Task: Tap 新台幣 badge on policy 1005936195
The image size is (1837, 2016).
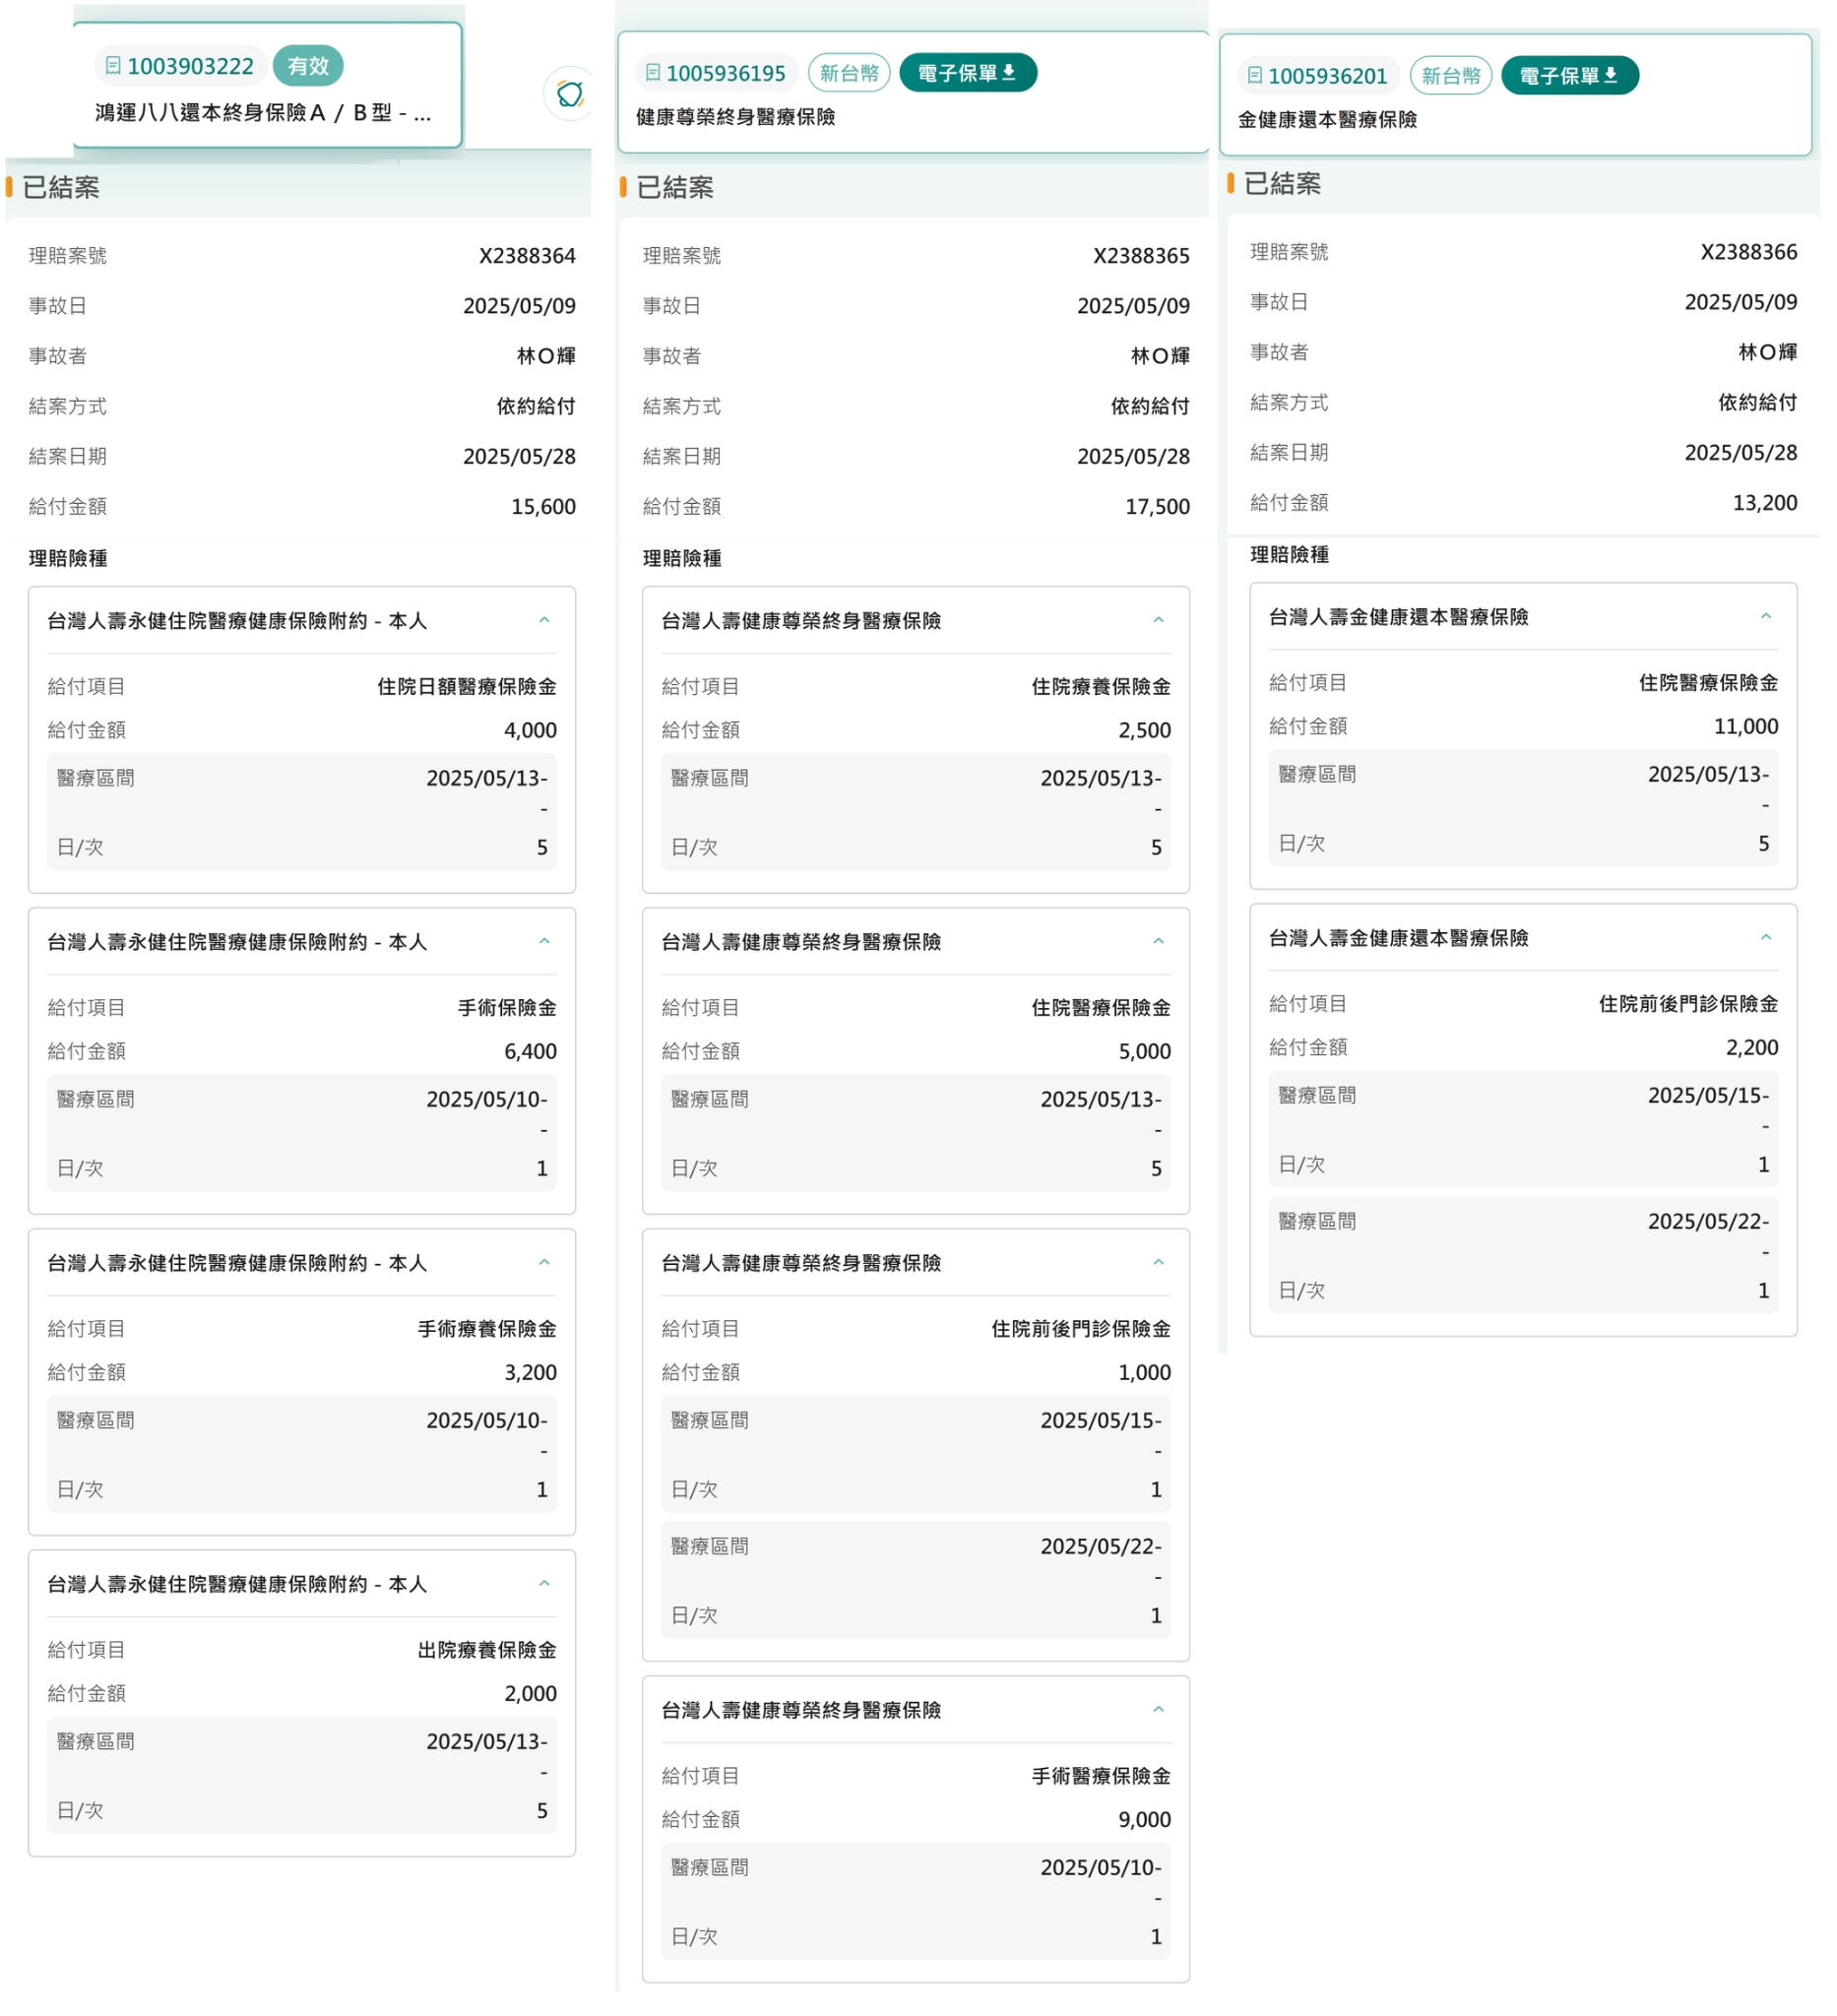Action: 849,73
